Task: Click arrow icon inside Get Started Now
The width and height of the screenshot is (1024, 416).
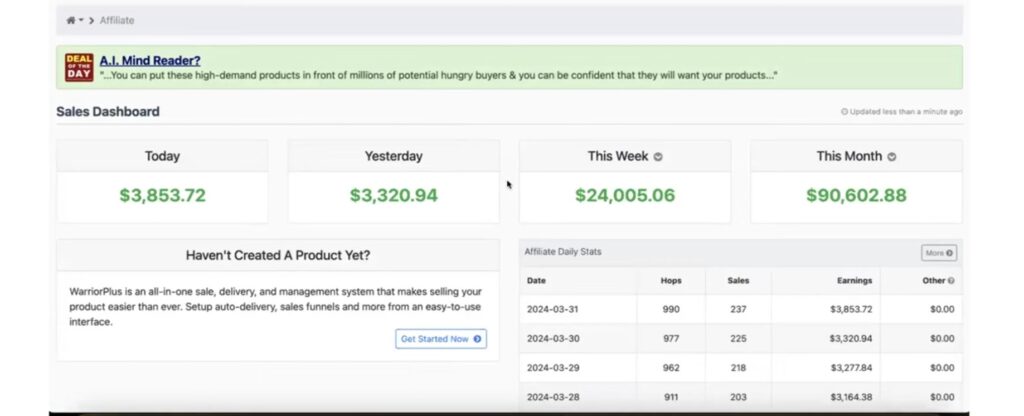Action: pos(477,339)
